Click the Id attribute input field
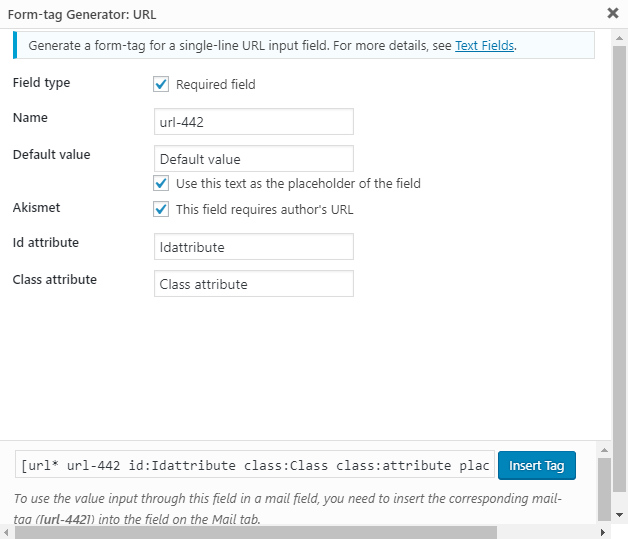This screenshot has width=628, height=539. (253, 246)
